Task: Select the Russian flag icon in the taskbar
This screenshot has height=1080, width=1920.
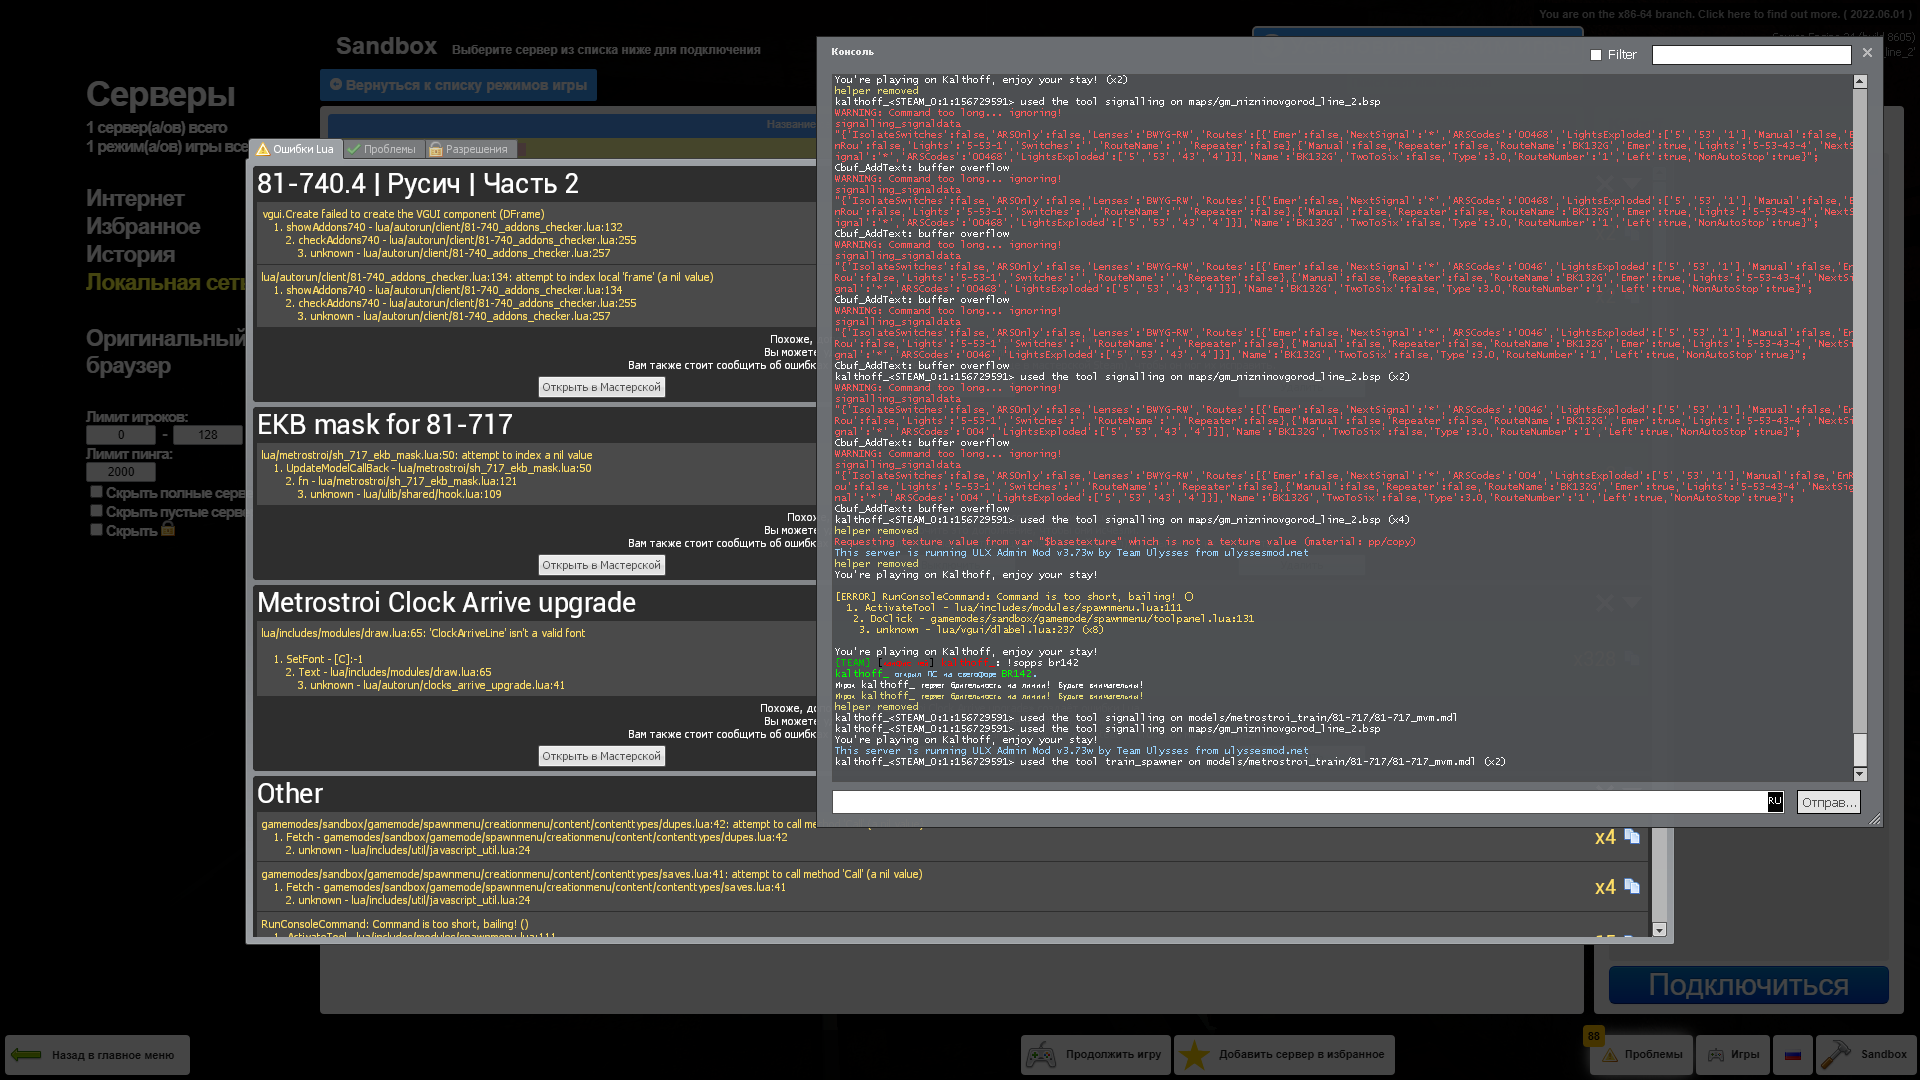Action: [1793, 1054]
